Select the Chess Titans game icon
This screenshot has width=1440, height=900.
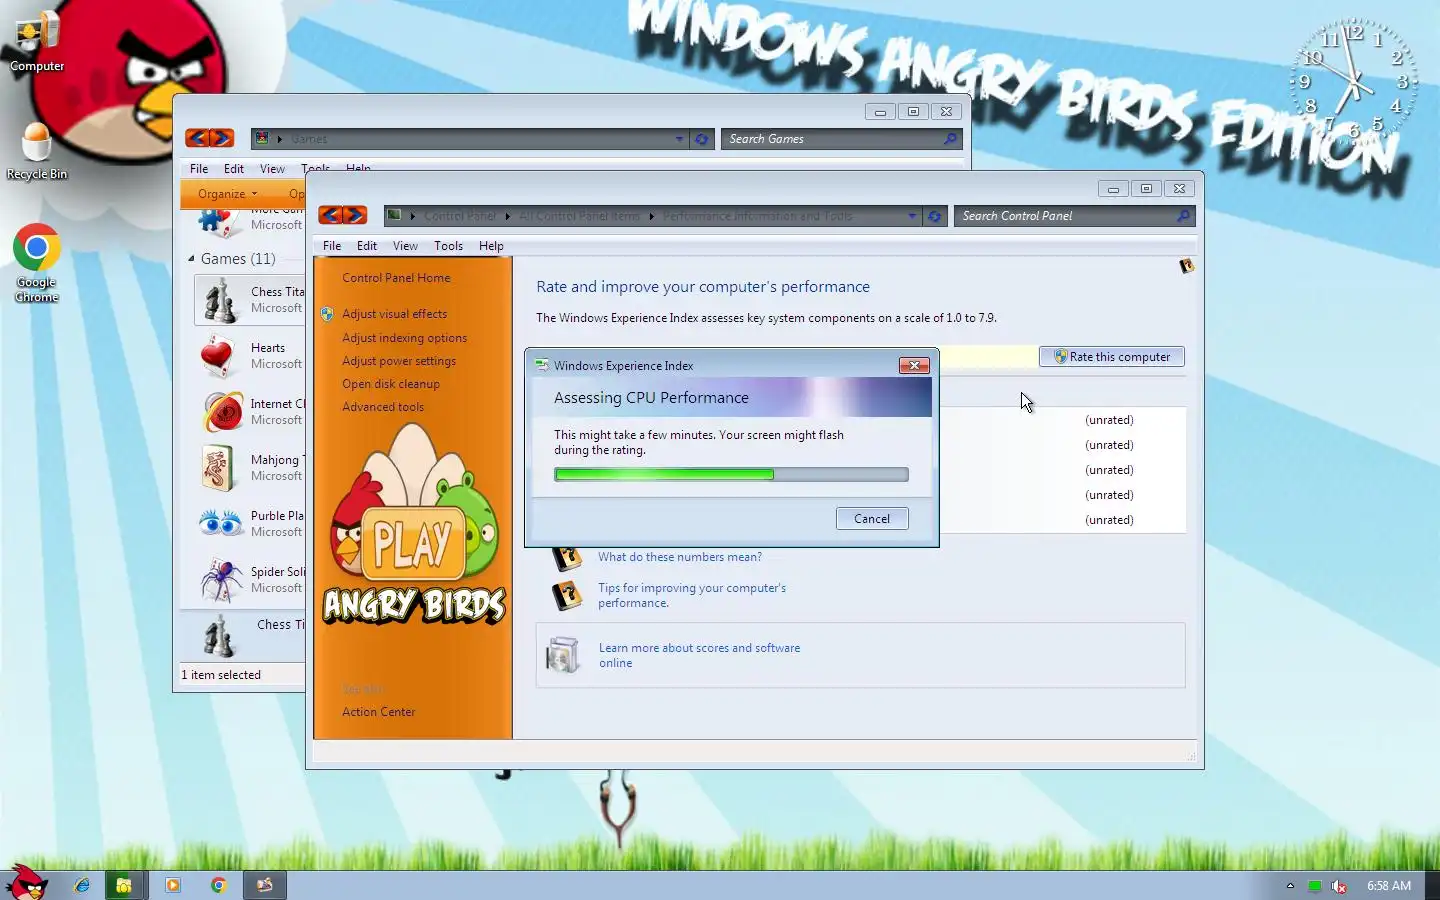pos(220,300)
